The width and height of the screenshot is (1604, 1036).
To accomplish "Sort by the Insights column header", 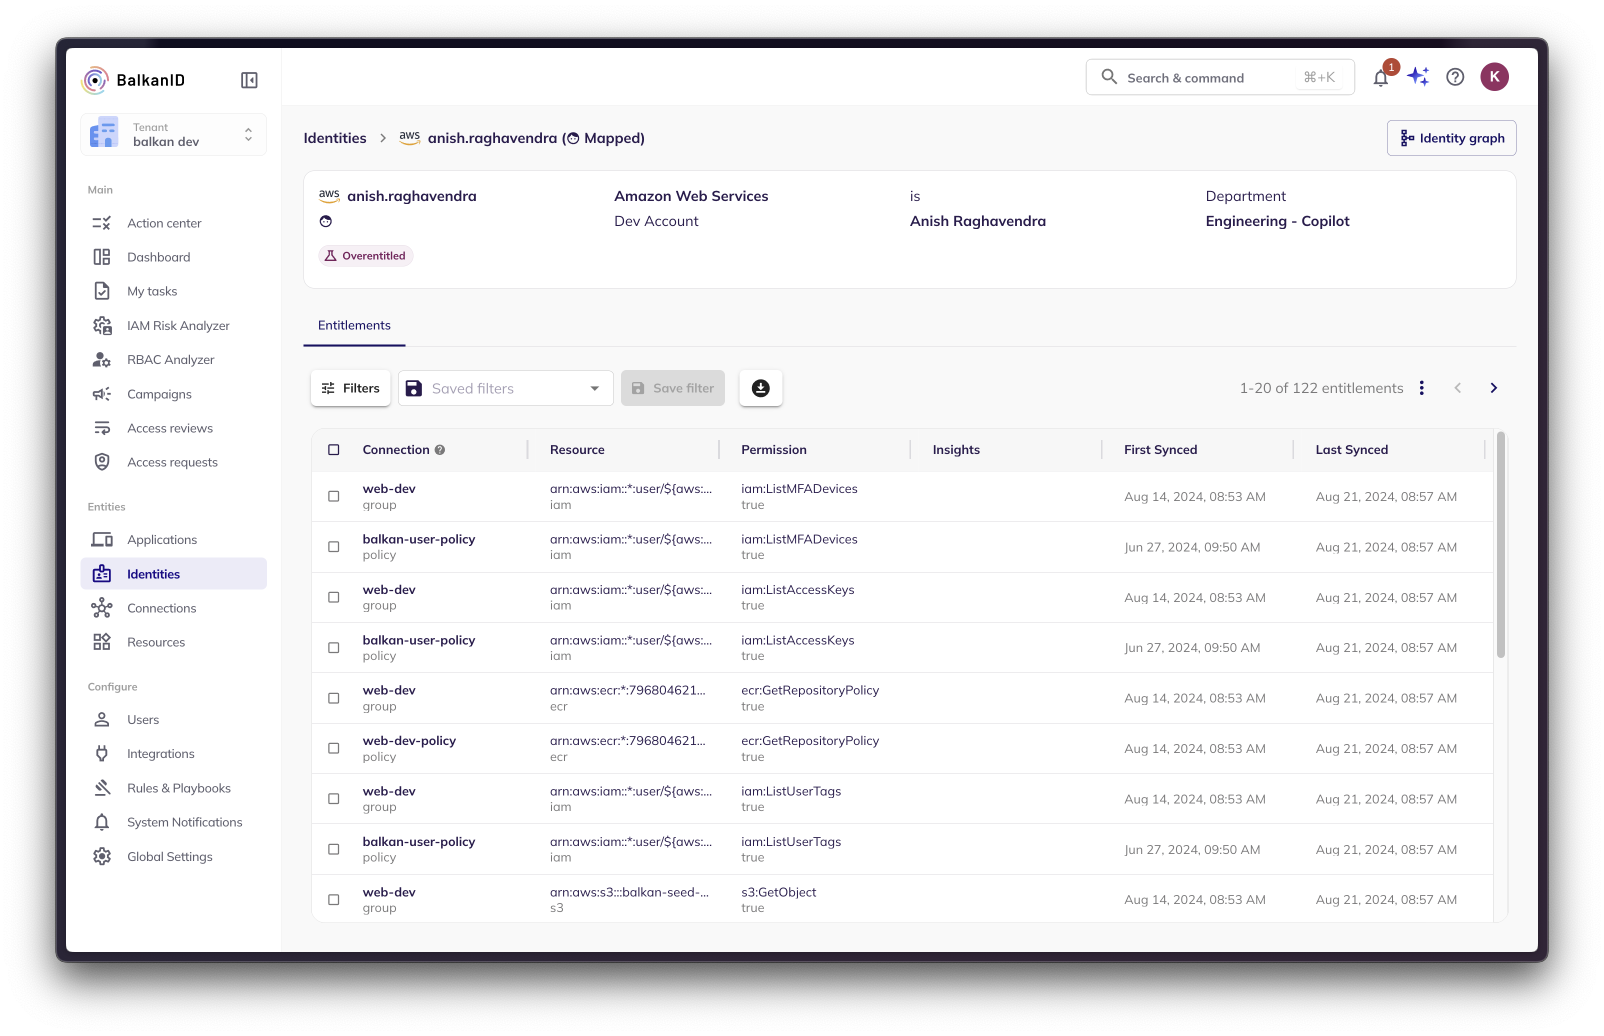I will click(956, 450).
